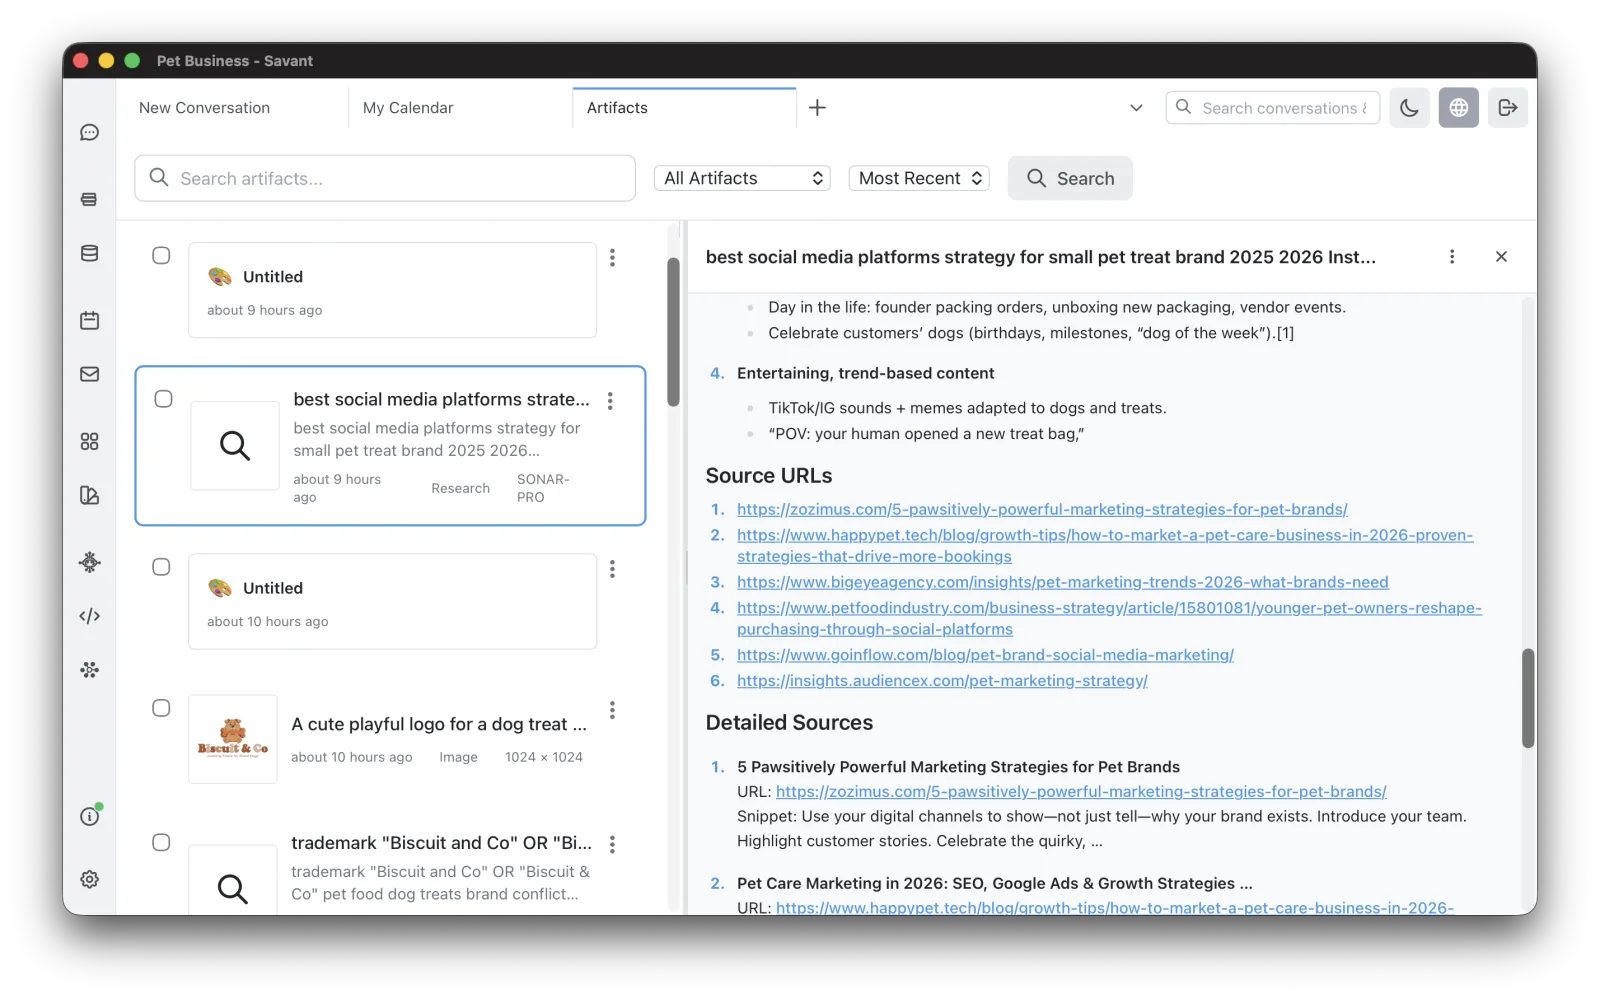Viewport: 1600px width, 998px height.
Task: Select the Untitled artifact from 10 hours ago
Action: point(161,567)
